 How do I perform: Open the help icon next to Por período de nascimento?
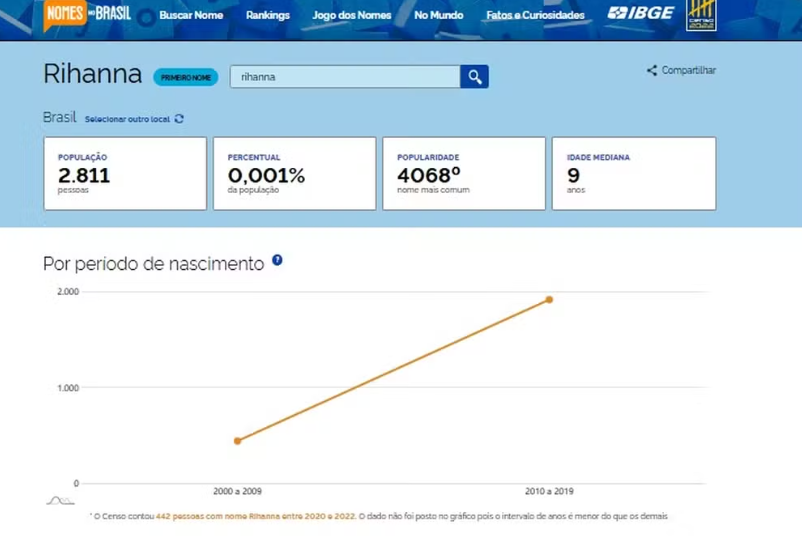277,260
